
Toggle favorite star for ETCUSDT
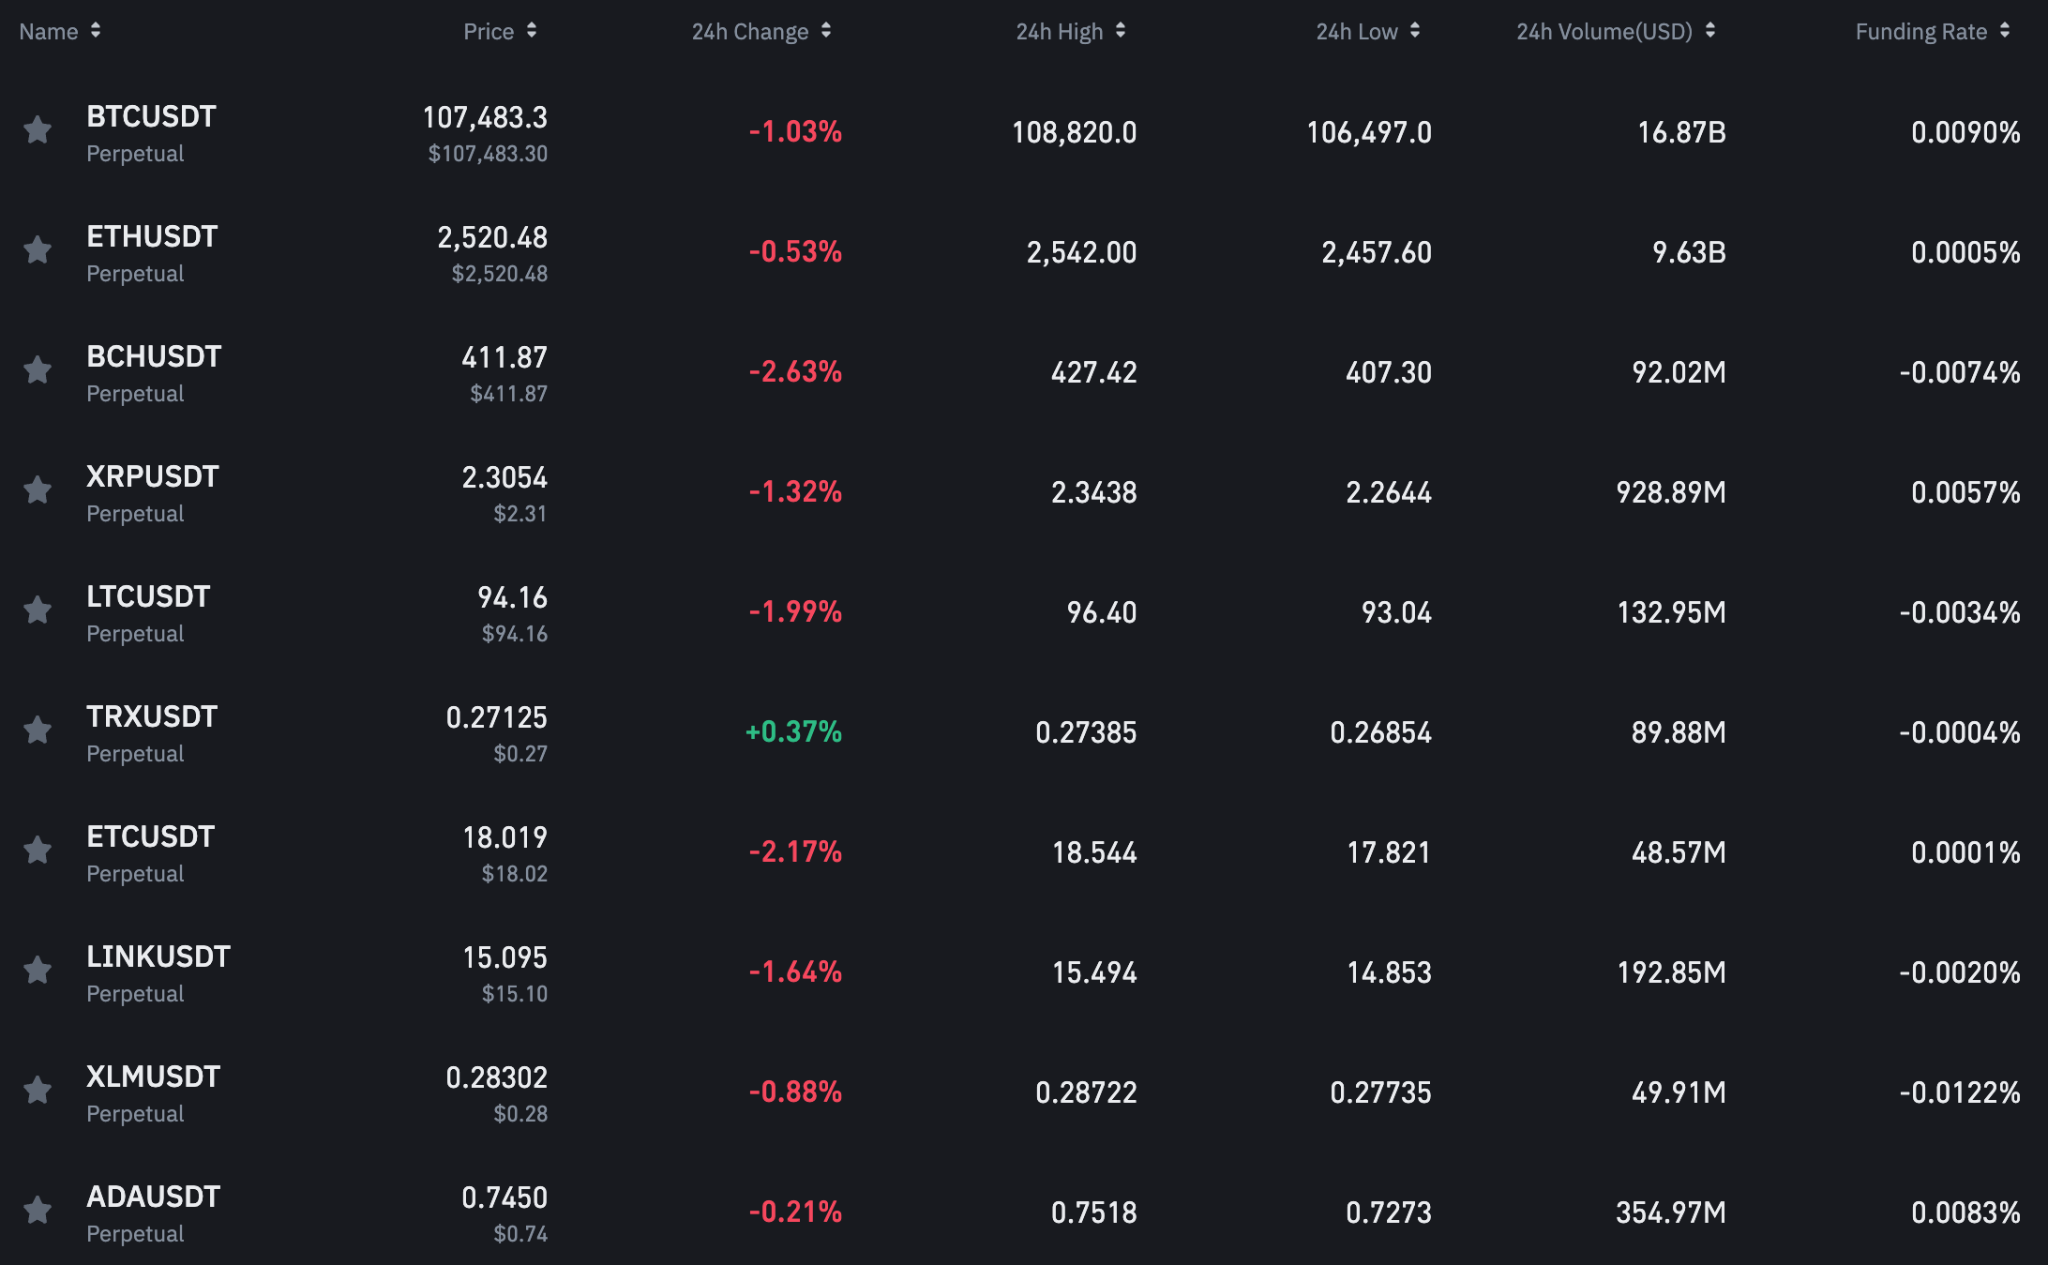[38, 850]
